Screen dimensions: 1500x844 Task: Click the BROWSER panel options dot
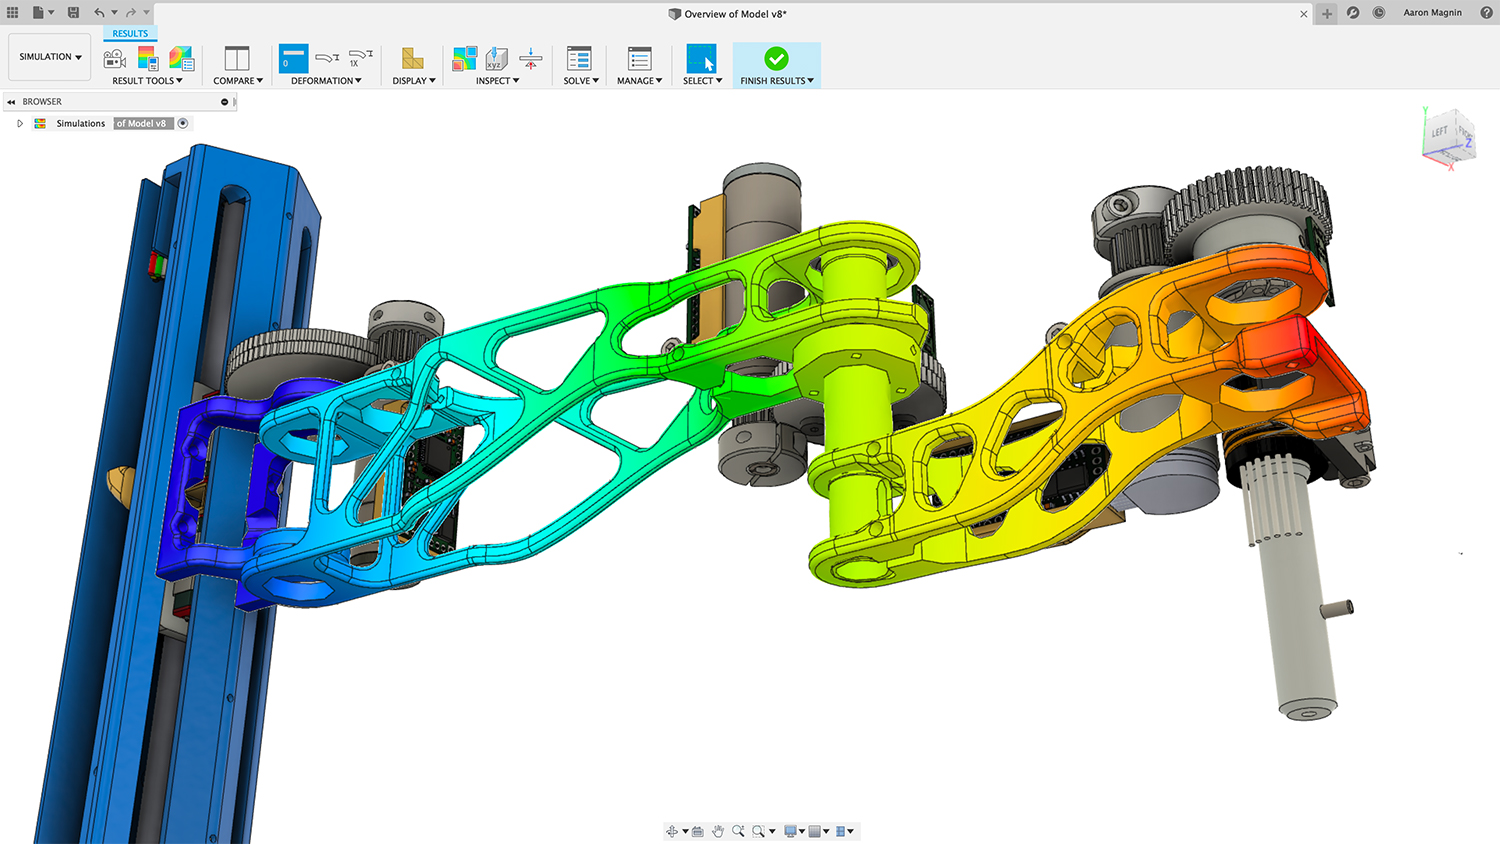click(224, 102)
